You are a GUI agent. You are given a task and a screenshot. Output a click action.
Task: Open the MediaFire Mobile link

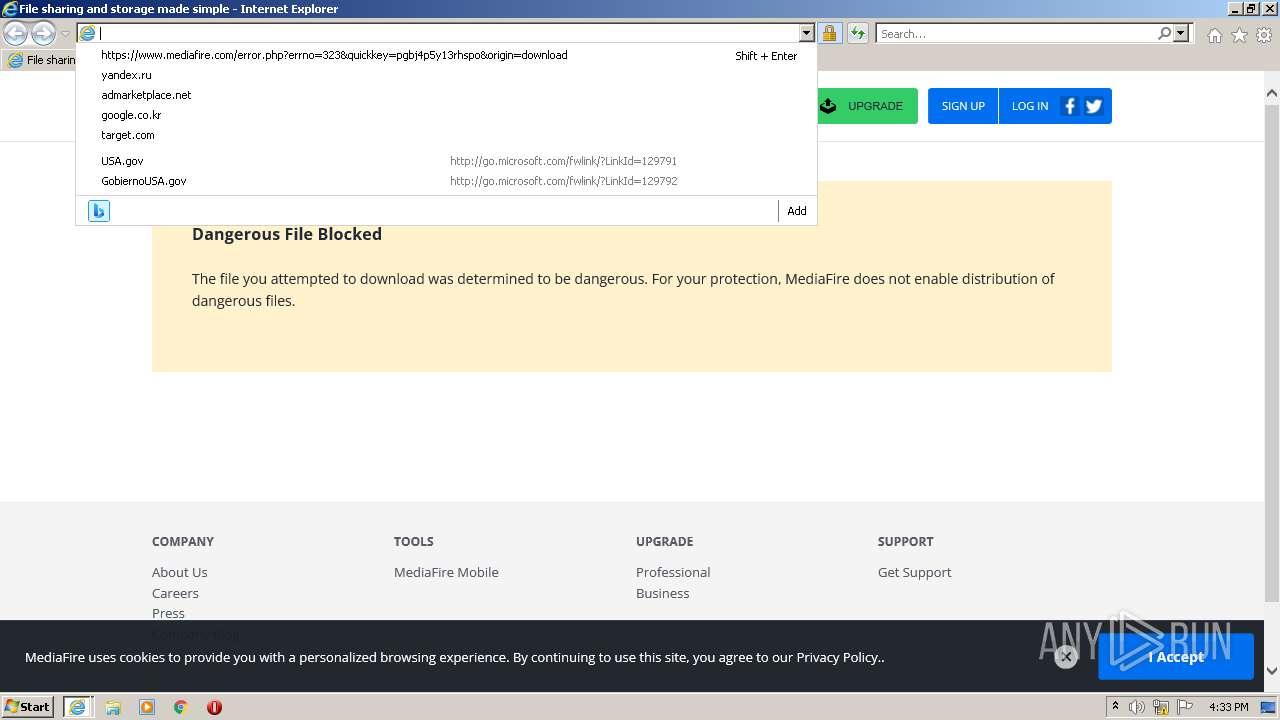[x=446, y=572]
